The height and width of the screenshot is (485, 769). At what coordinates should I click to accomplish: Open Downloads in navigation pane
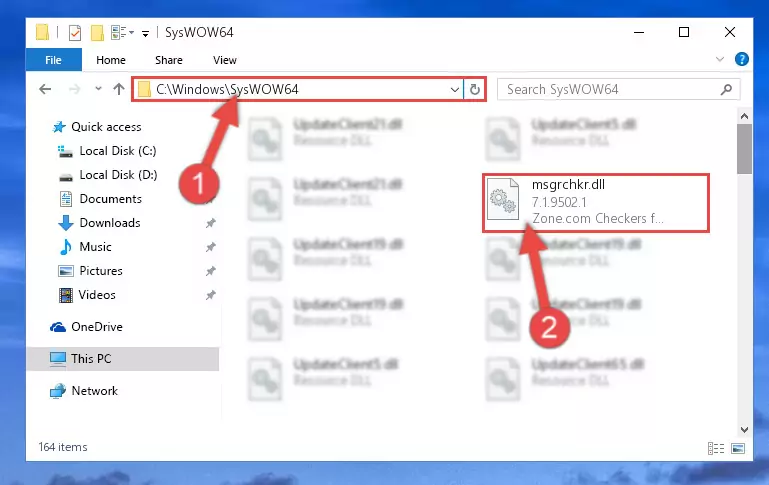(x=110, y=223)
